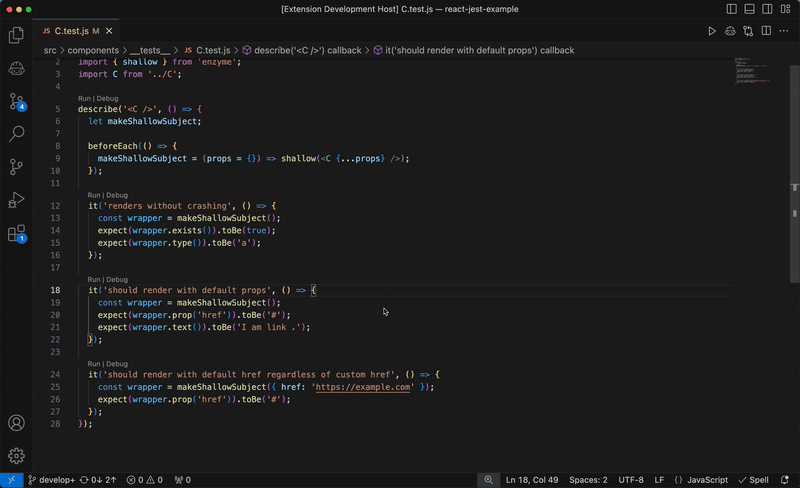Open notifications bell icon
Viewport: 800px width, 488px height.
pos(785,480)
